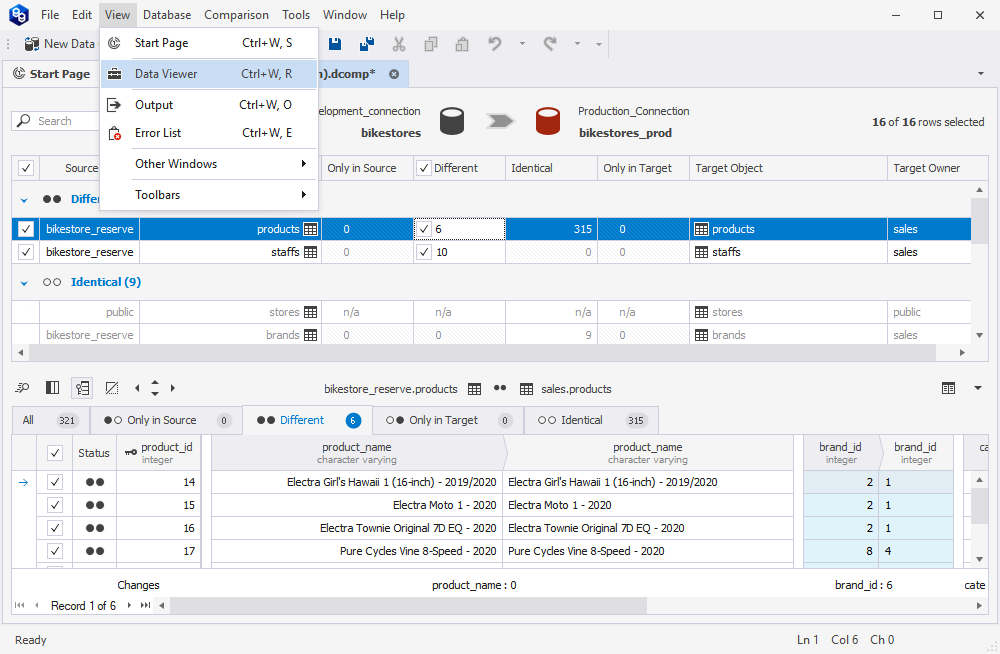Click the New Data Comparison toolbar icon
The height and width of the screenshot is (654, 1000).
[31, 44]
